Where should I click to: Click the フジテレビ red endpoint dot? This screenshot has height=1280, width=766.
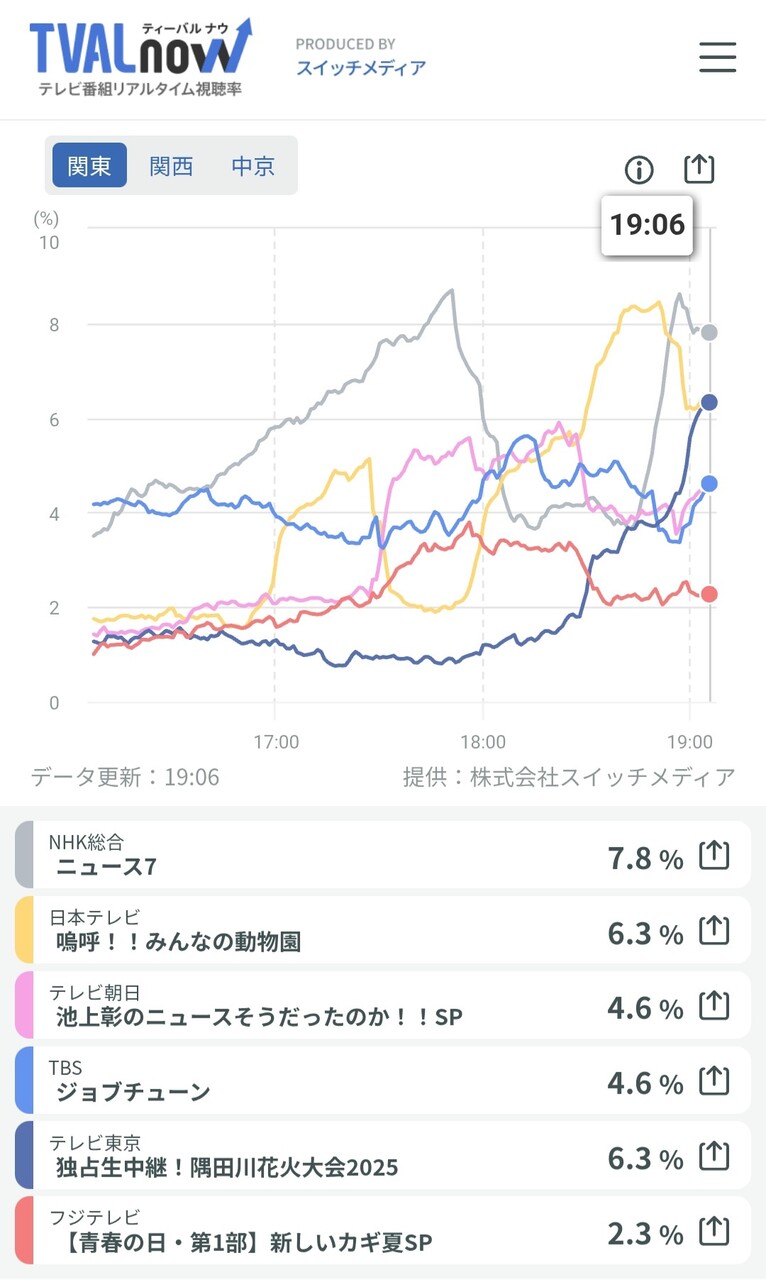tap(709, 594)
